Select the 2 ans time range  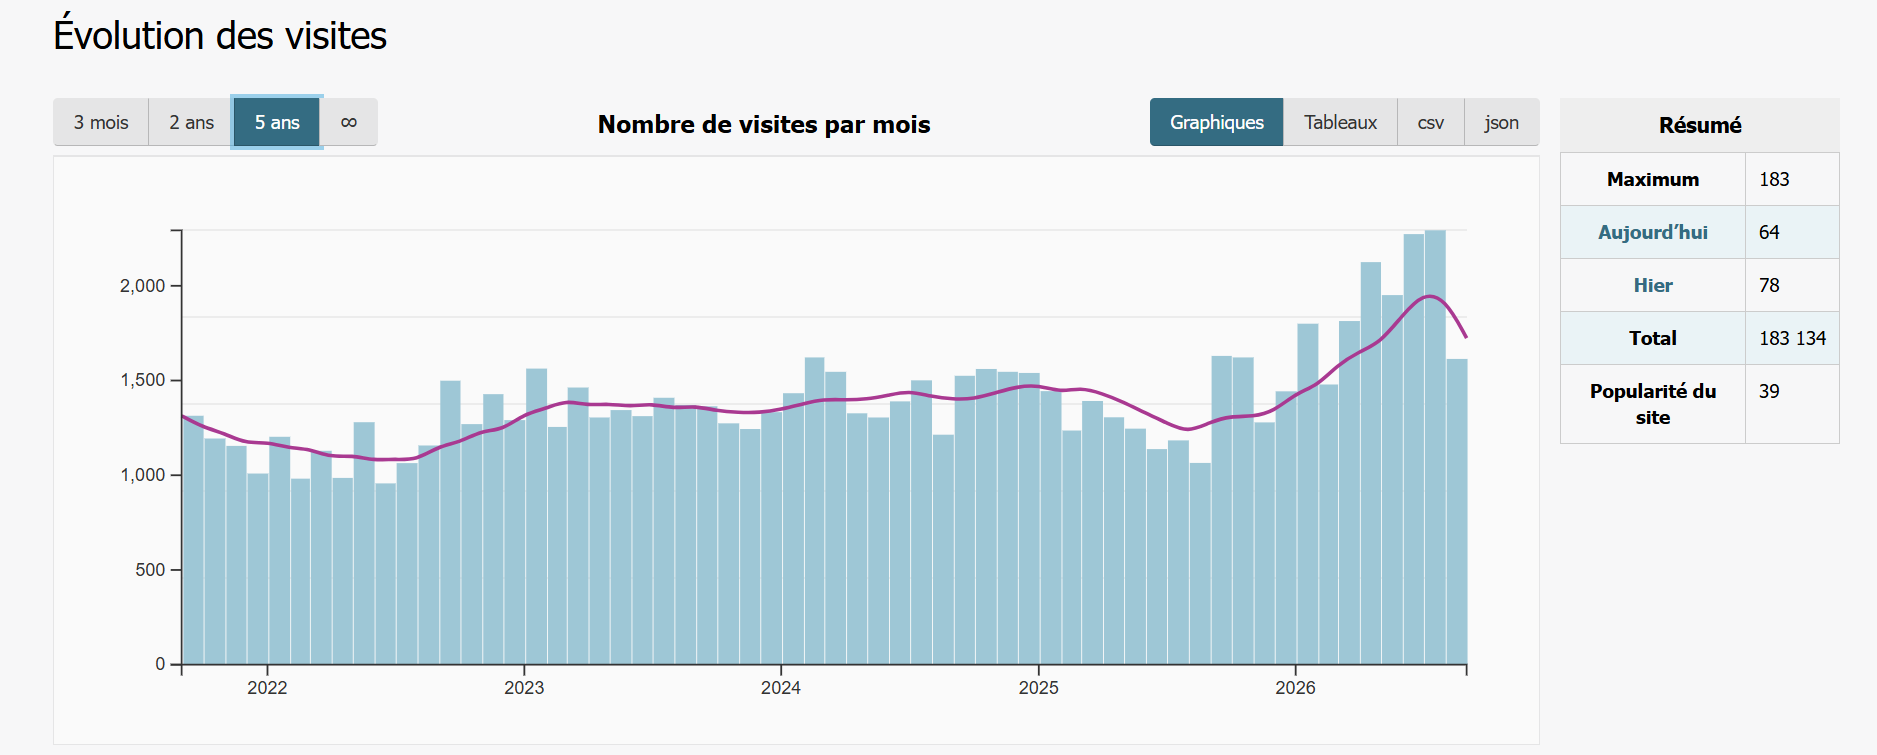(191, 122)
